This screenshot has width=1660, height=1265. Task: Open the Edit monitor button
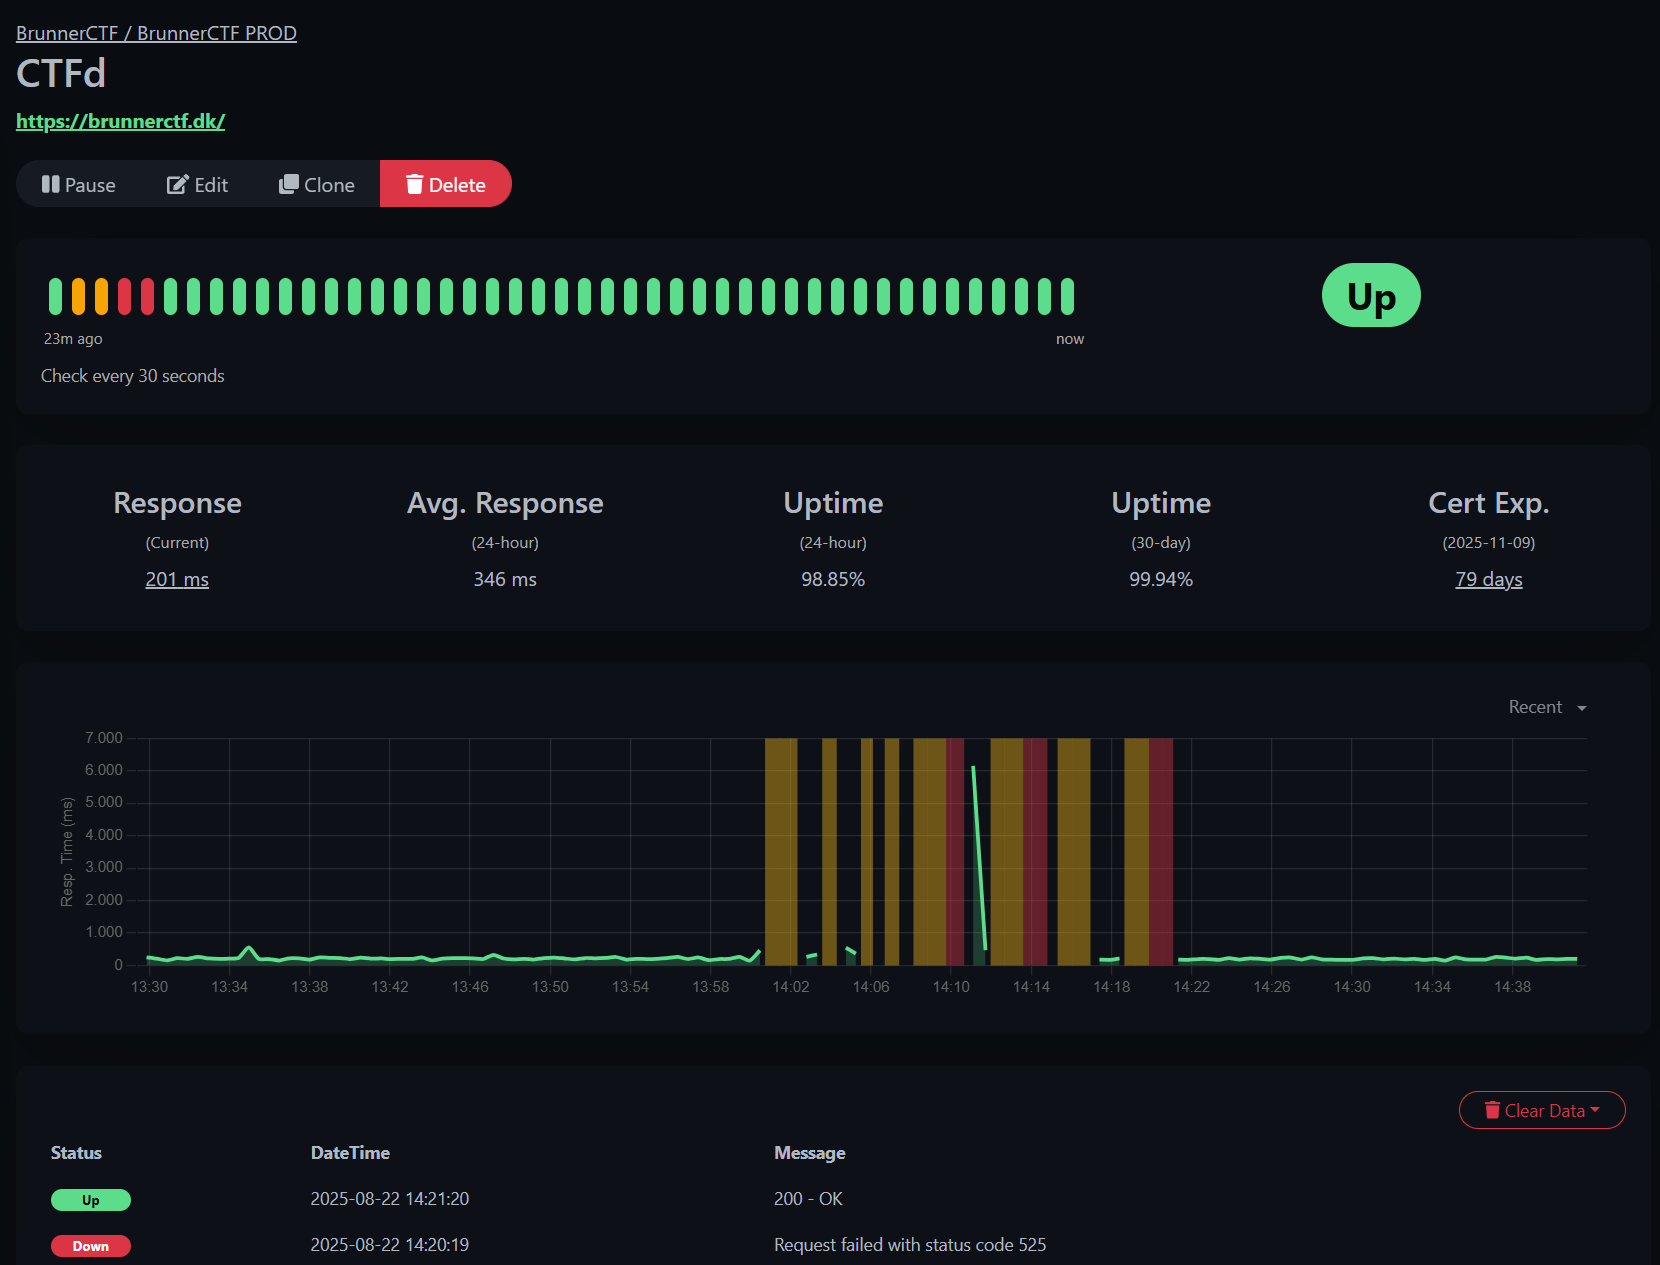[197, 184]
